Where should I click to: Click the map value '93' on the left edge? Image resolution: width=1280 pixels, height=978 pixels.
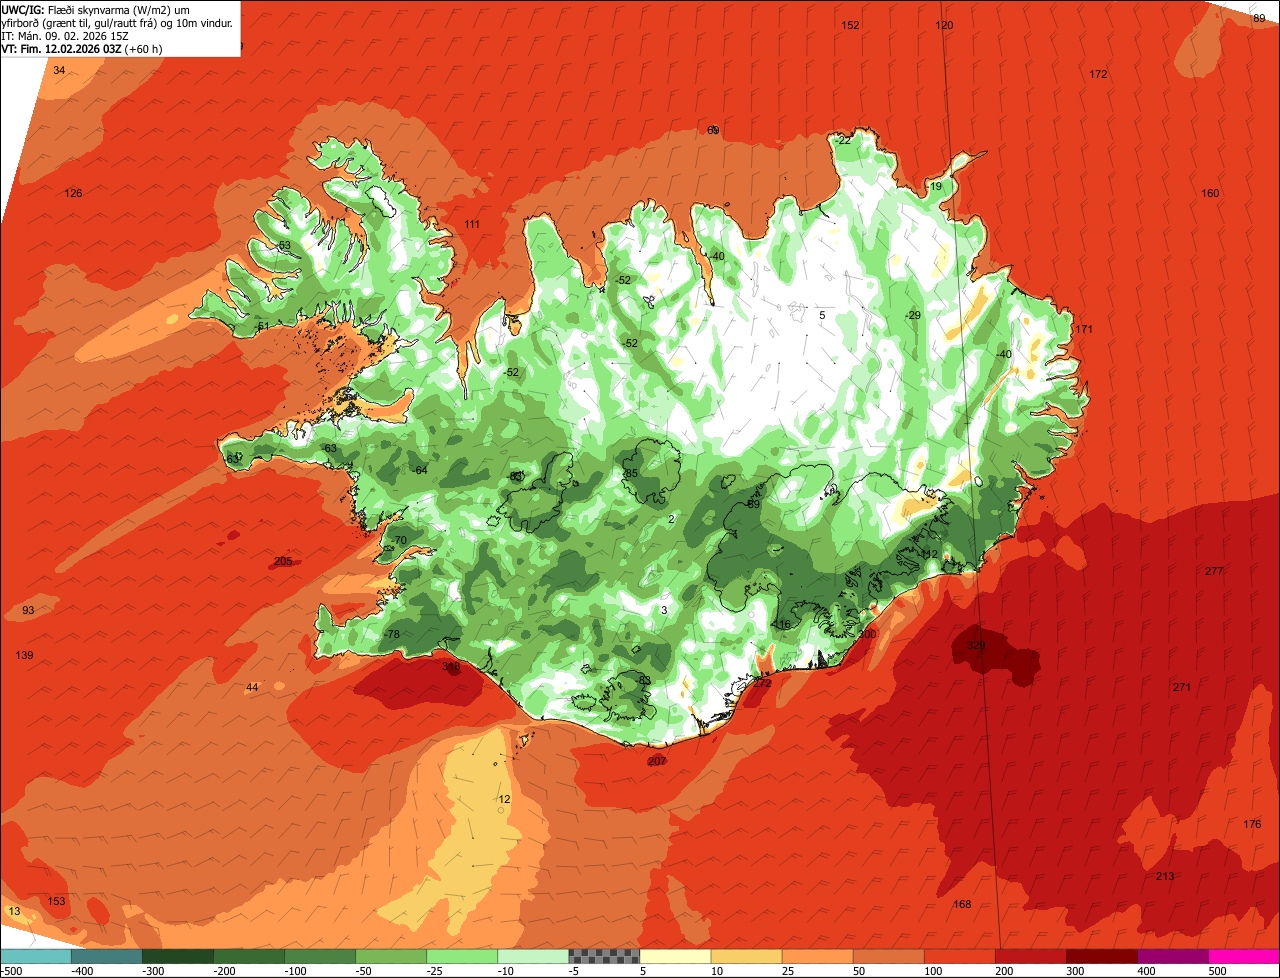click(x=28, y=610)
